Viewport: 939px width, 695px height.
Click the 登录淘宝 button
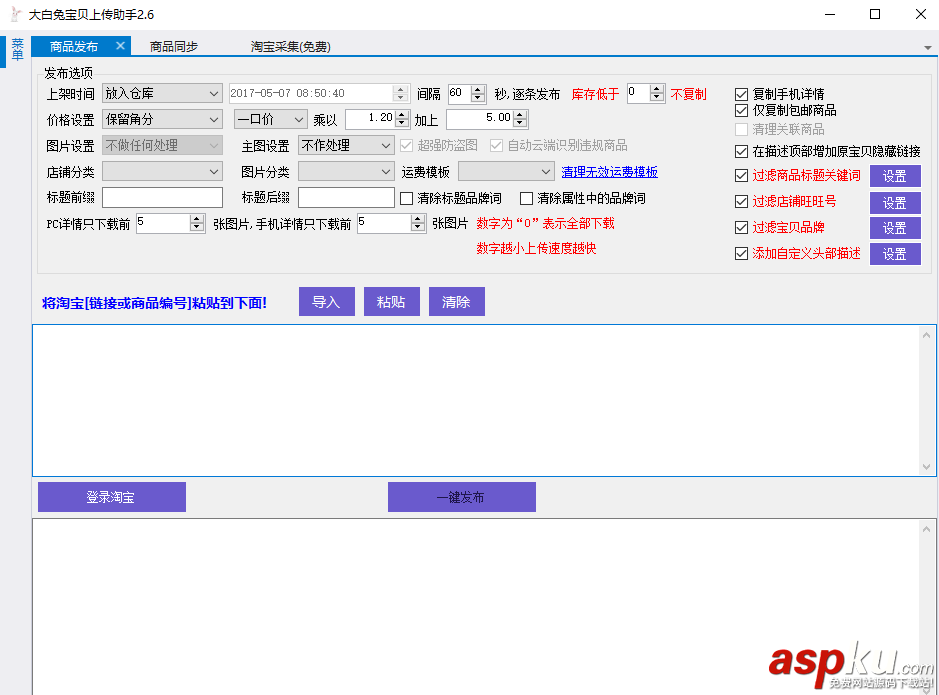111,496
